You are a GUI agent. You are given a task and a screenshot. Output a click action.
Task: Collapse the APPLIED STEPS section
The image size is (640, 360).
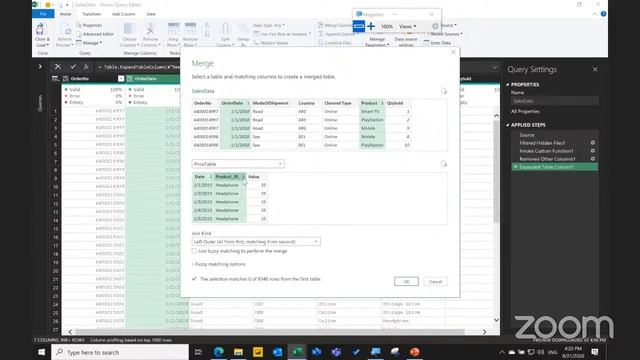pyautogui.click(x=508, y=125)
